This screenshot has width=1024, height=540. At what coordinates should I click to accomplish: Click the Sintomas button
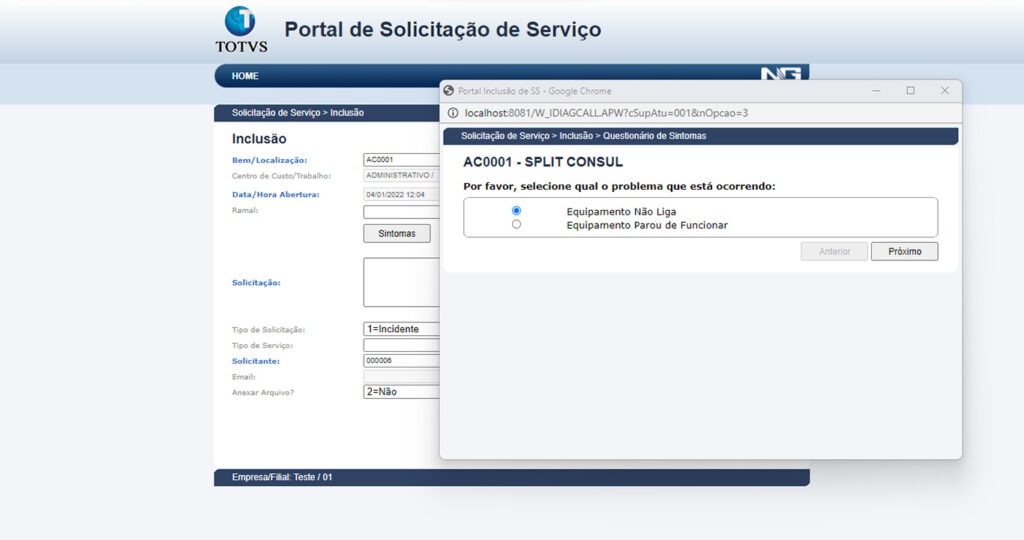tap(397, 233)
